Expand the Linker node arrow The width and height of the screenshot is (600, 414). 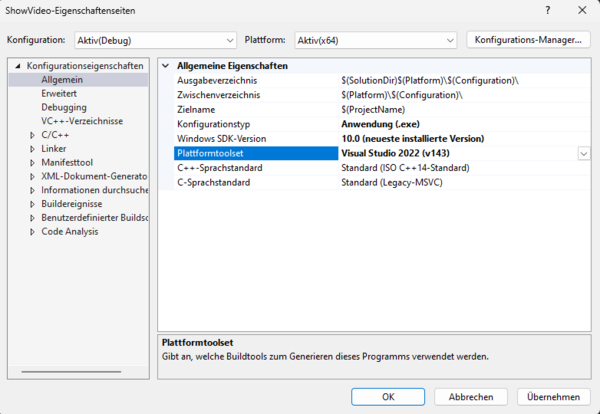click(x=32, y=148)
